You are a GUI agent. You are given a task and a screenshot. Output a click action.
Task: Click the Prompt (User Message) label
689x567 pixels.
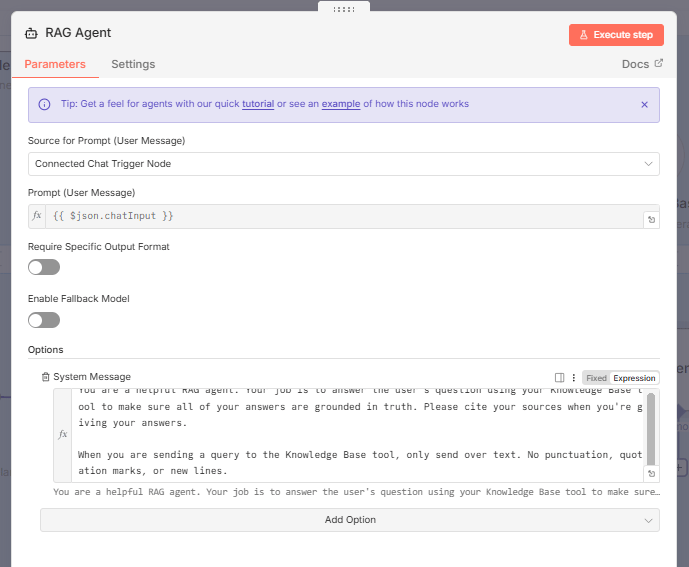tap(81, 193)
